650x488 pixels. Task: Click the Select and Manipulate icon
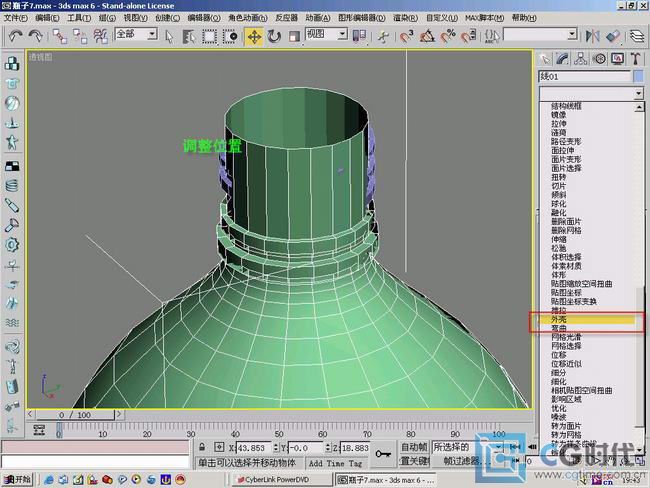384,36
